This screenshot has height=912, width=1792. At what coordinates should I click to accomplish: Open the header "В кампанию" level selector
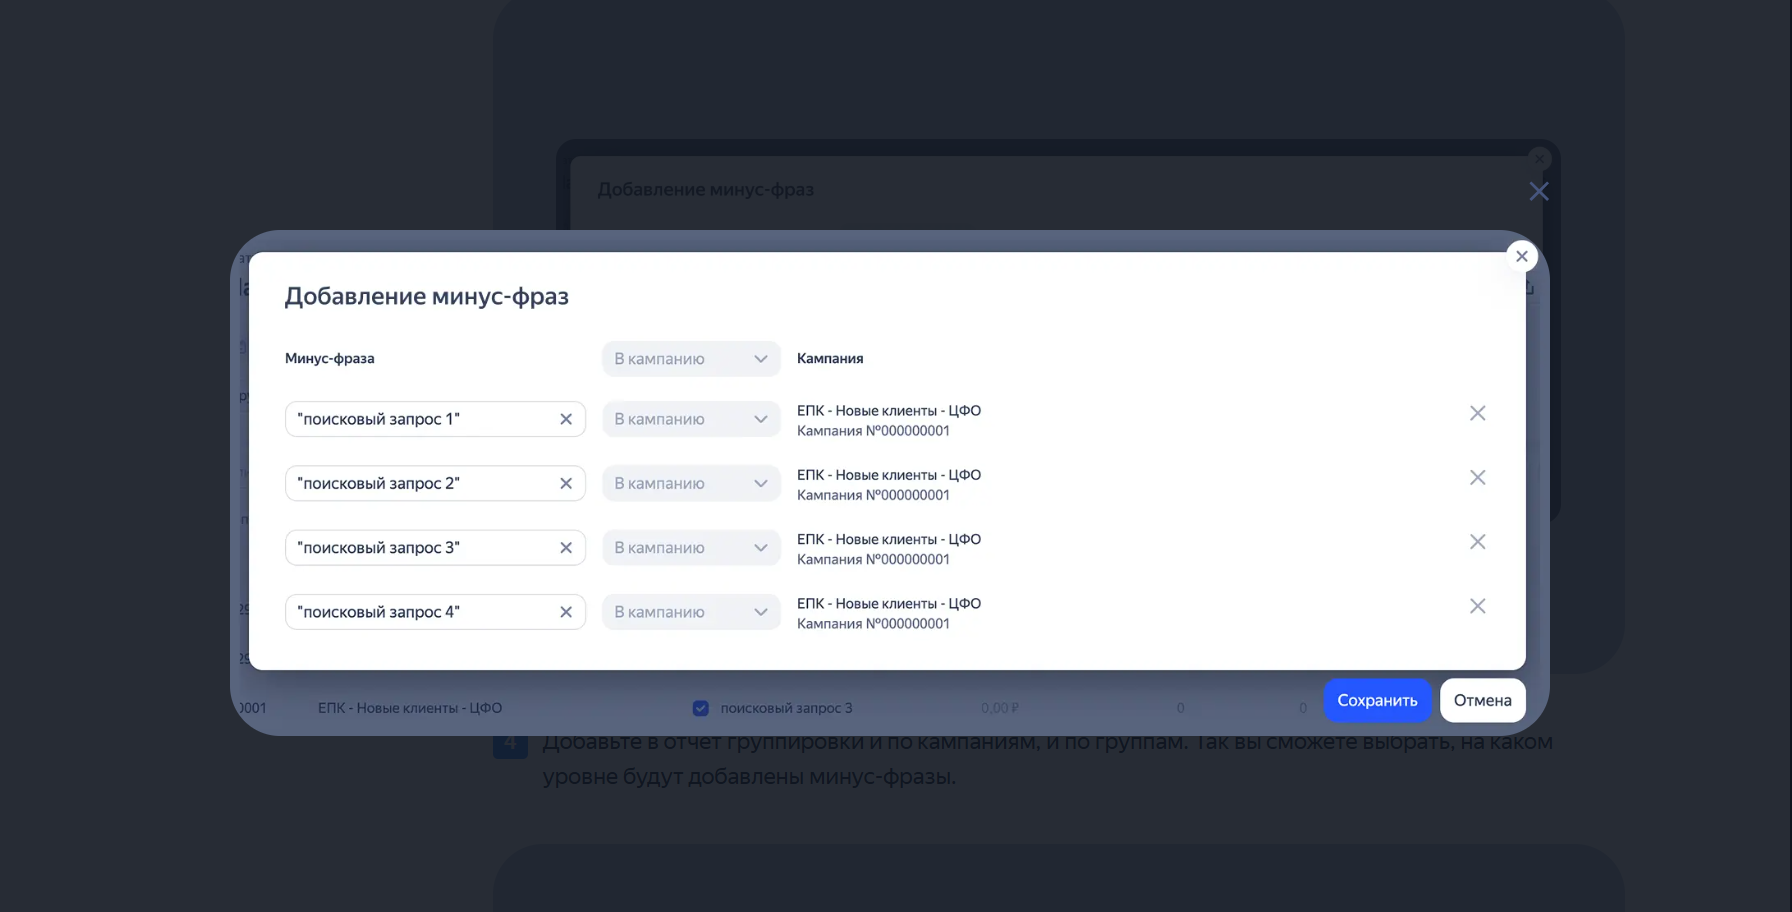click(691, 358)
